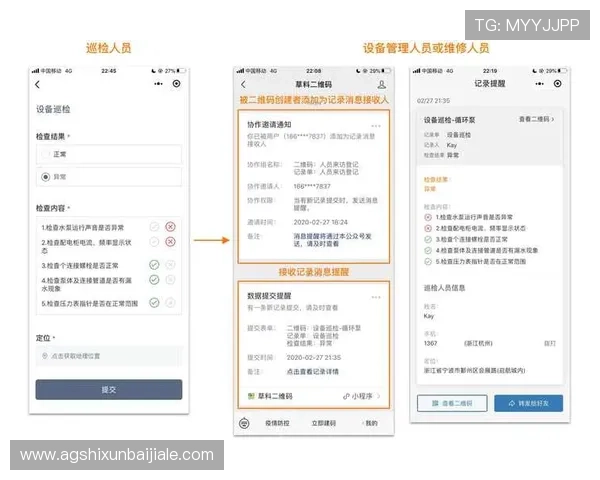600x480 pixels.
Task: Open the 数据提交提醒 message title
Action: point(269,296)
